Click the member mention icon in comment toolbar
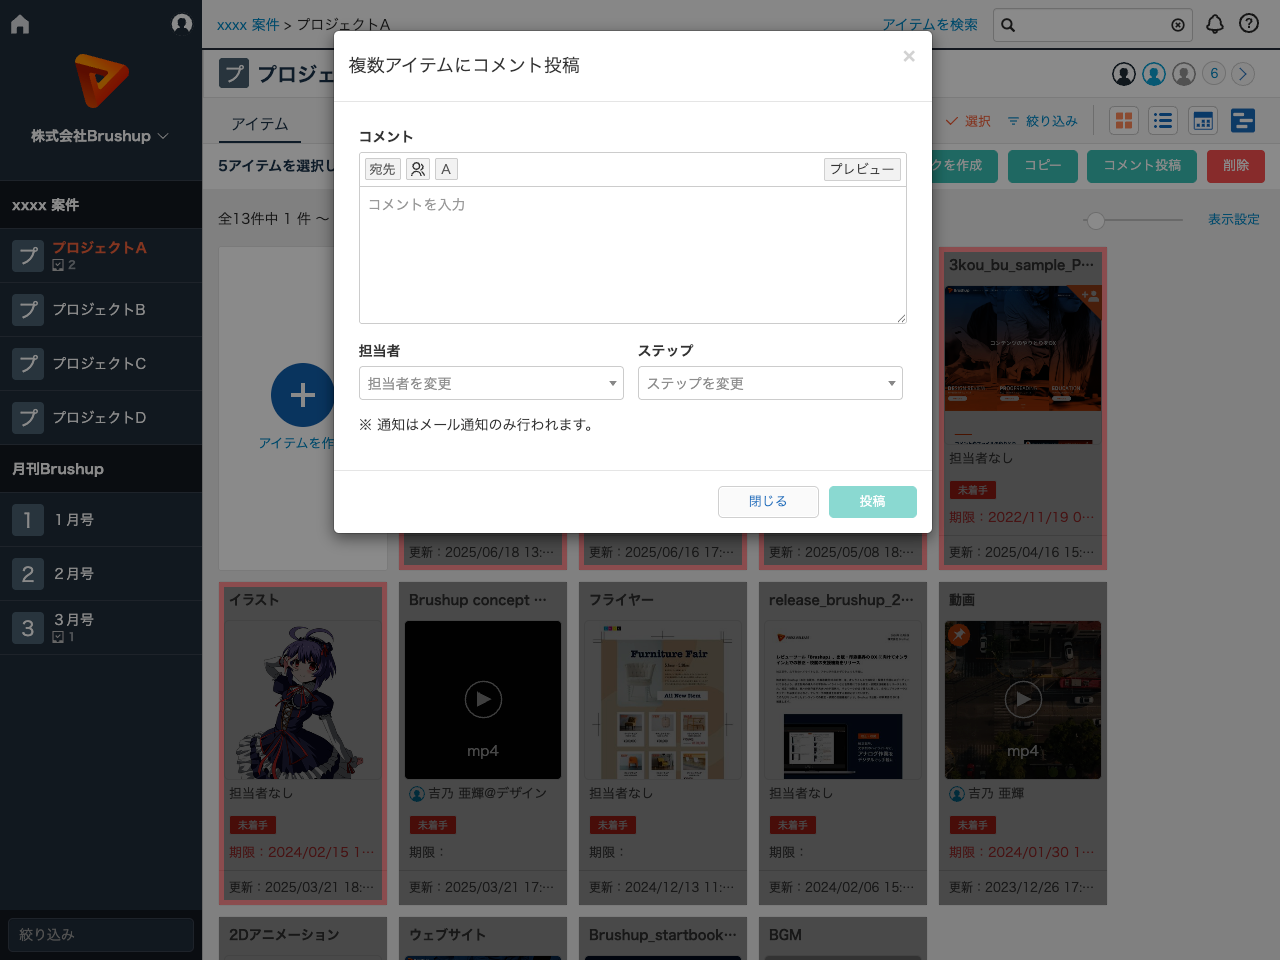This screenshot has width=1280, height=960. coord(417,168)
